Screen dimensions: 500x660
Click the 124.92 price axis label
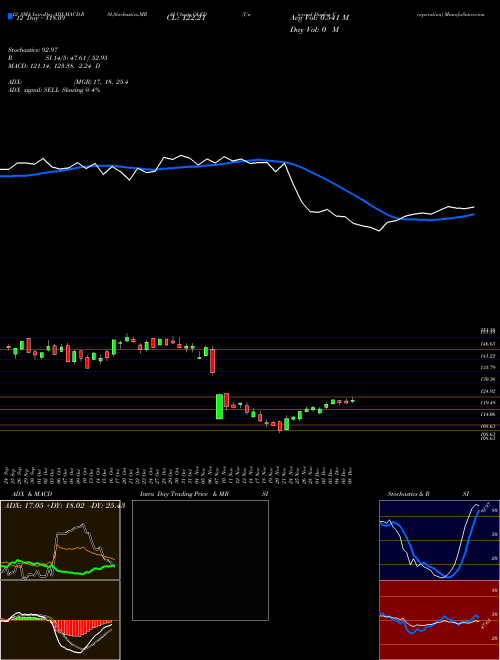coord(488,391)
